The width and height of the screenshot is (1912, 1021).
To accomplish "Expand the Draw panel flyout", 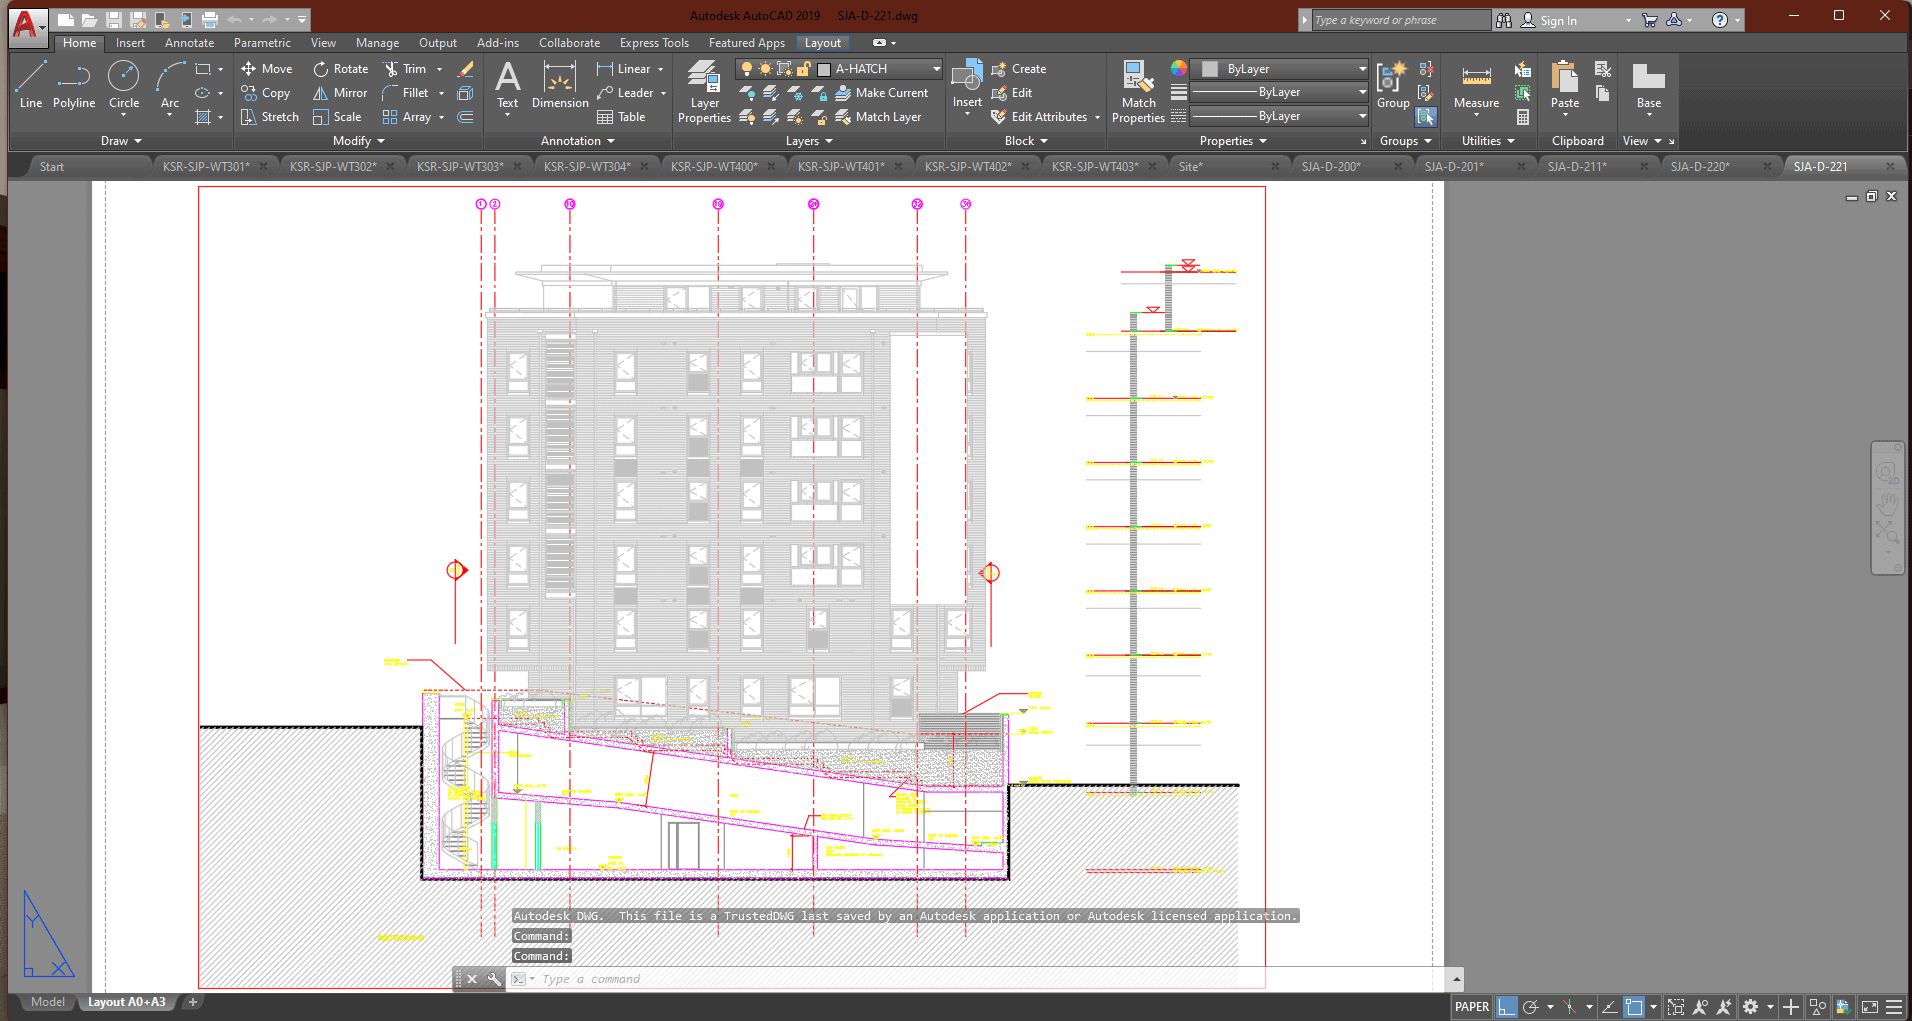I will pos(121,141).
